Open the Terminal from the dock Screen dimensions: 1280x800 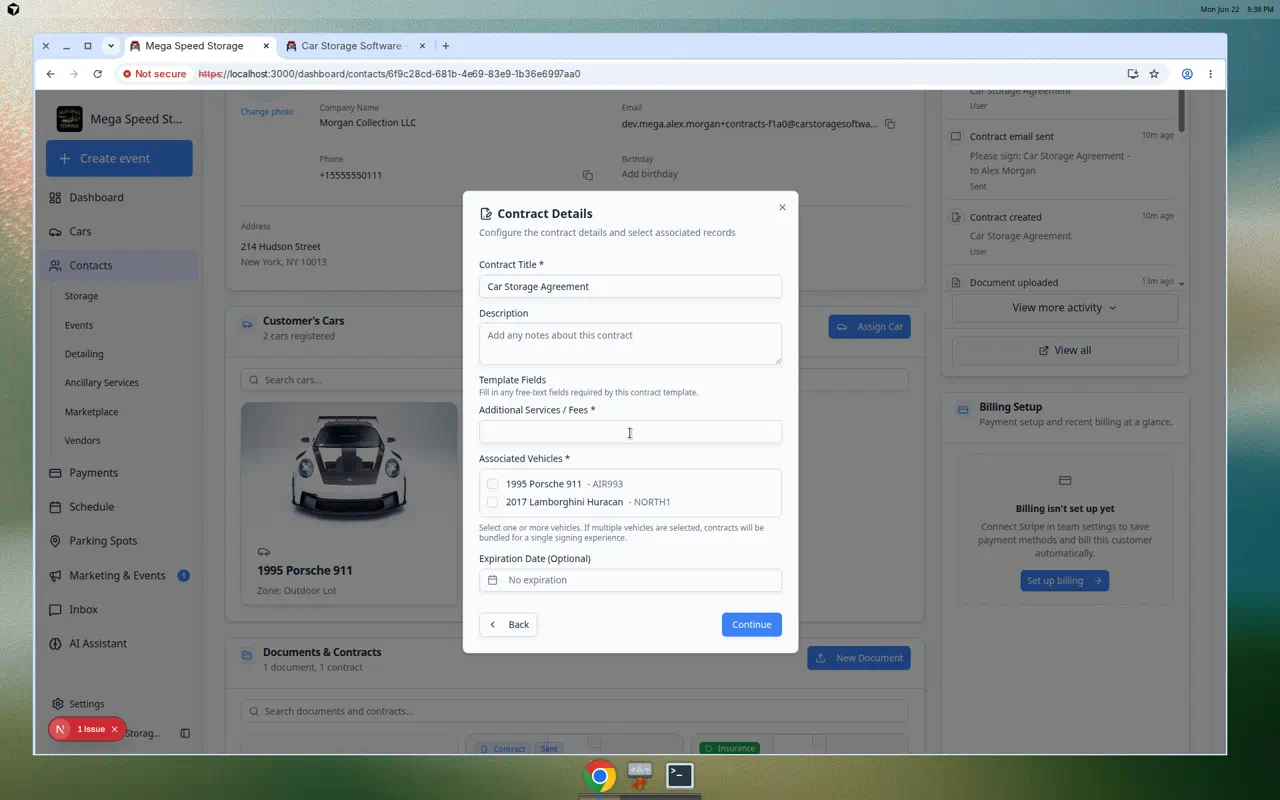[680, 775]
